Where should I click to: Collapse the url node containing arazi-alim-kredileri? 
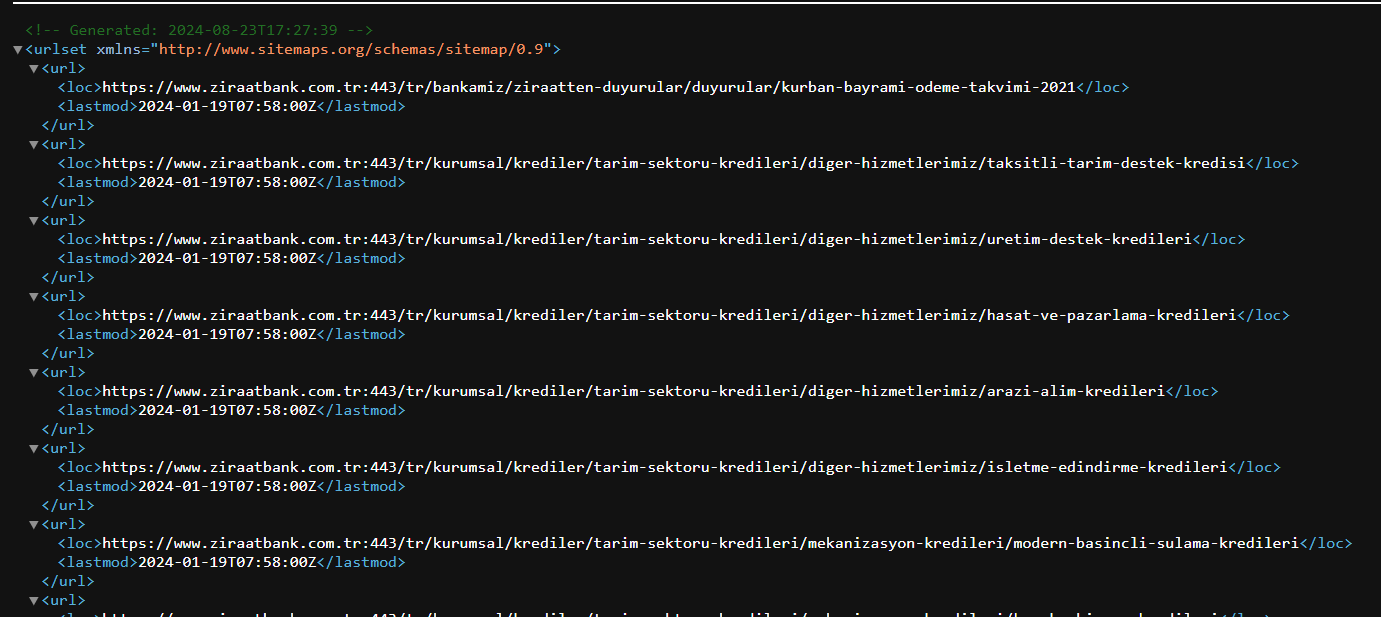(34, 373)
